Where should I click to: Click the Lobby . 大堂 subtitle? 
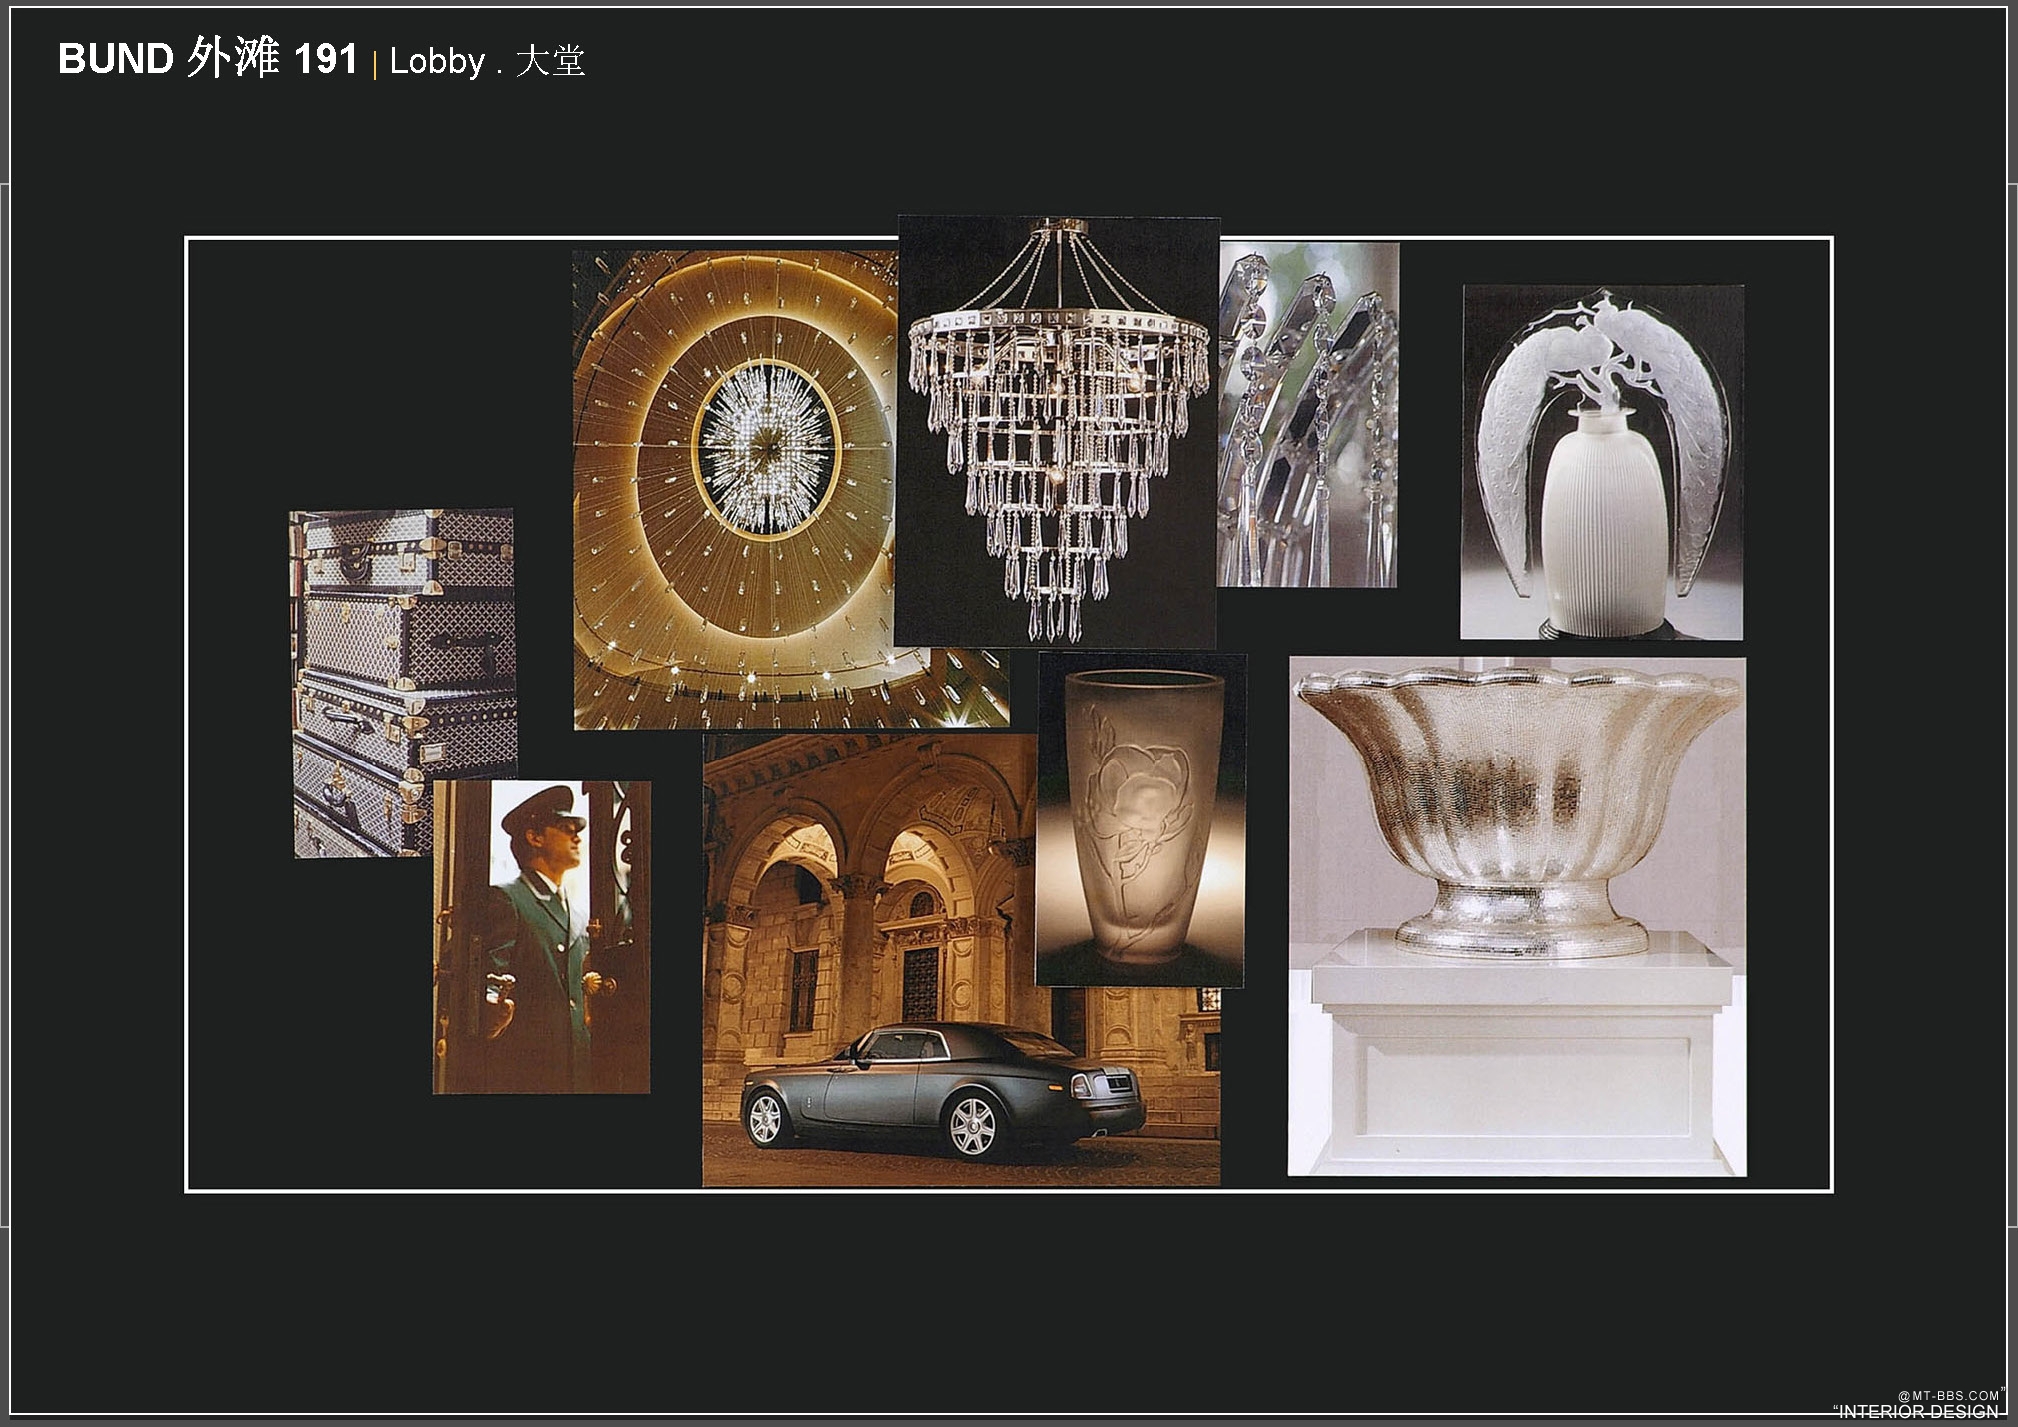(487, 62)
